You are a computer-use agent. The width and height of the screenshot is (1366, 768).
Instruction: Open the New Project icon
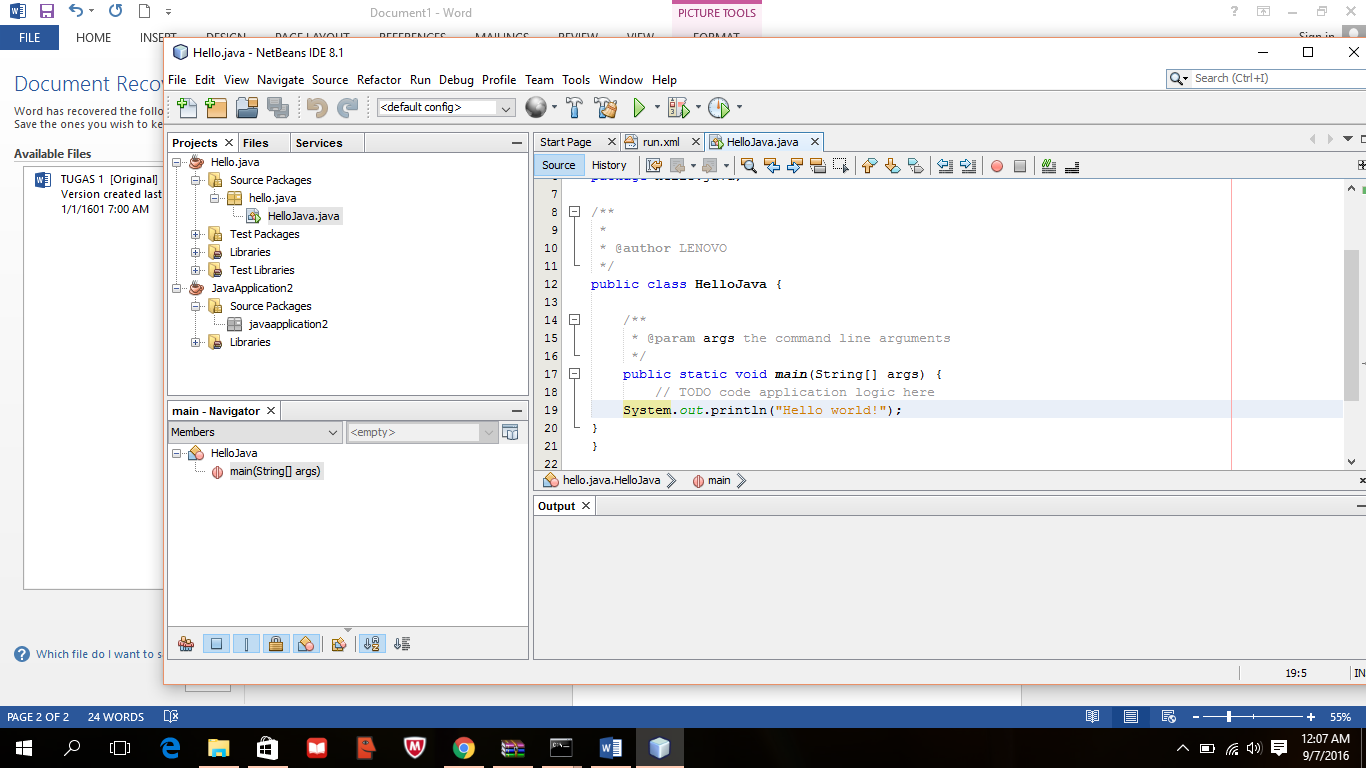tap(215, 107)
